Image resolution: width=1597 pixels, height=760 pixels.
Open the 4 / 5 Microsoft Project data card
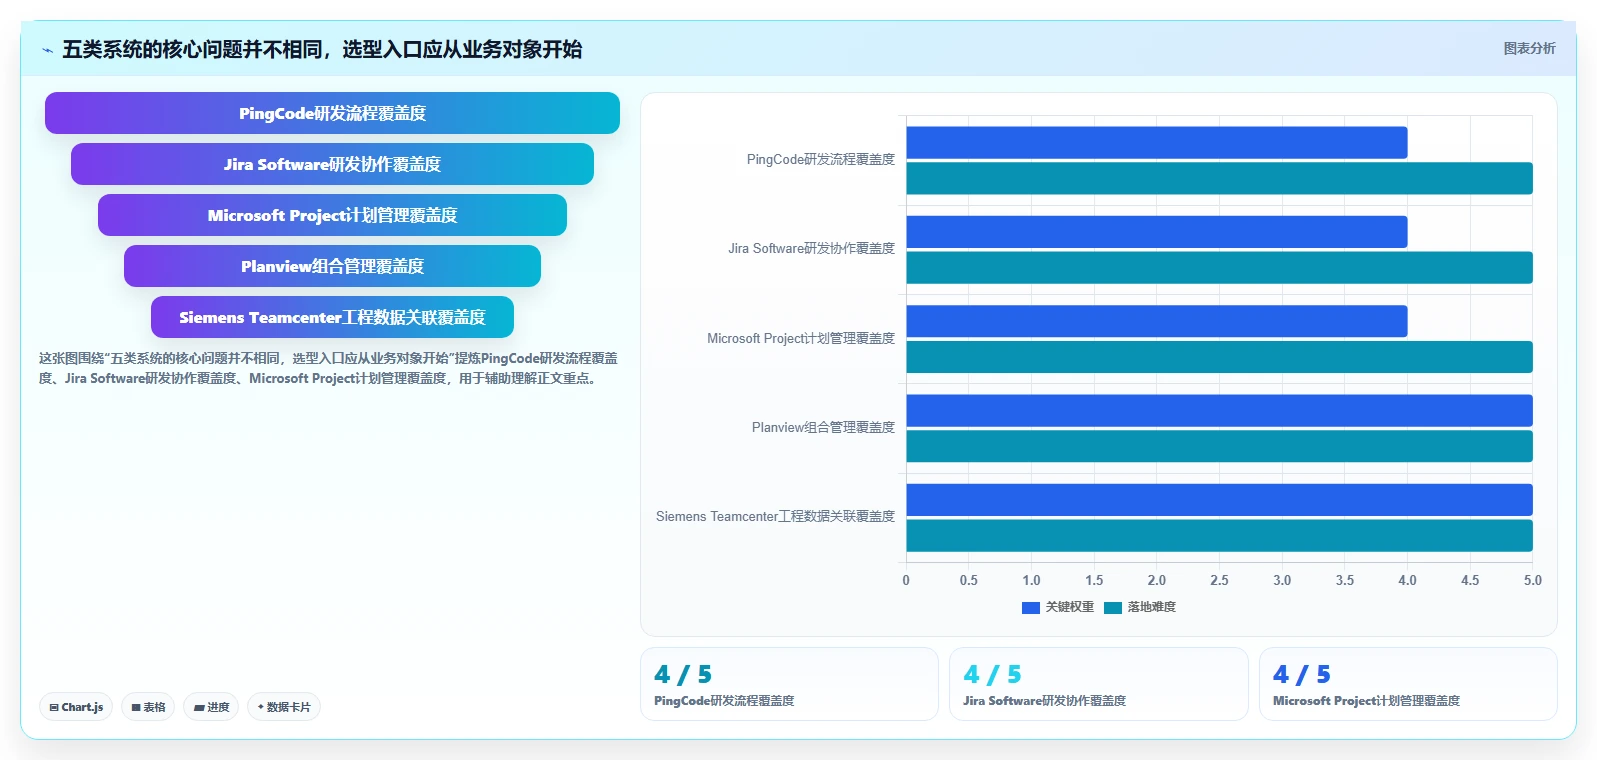pyautogui.click(x=1408, y=684)
